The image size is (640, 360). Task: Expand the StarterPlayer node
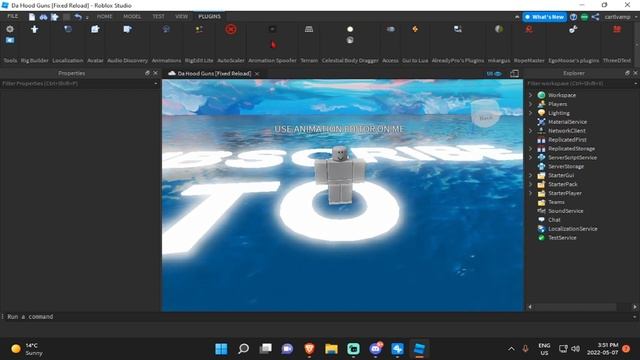[531, 193]
